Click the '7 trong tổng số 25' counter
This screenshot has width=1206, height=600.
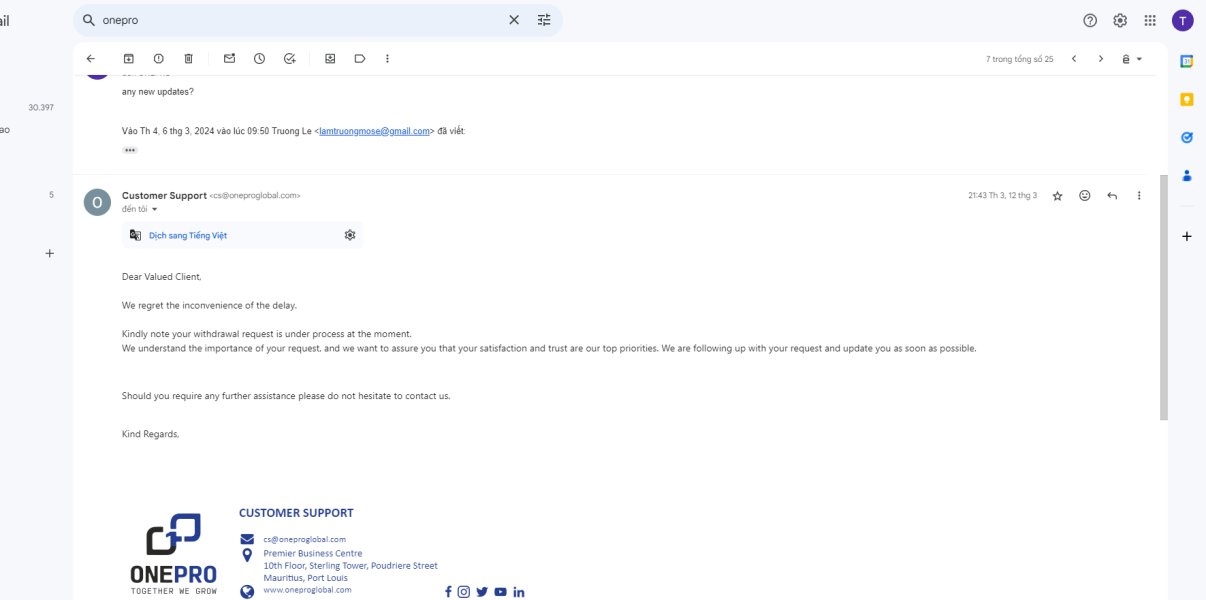click(x=1019, y=59)
